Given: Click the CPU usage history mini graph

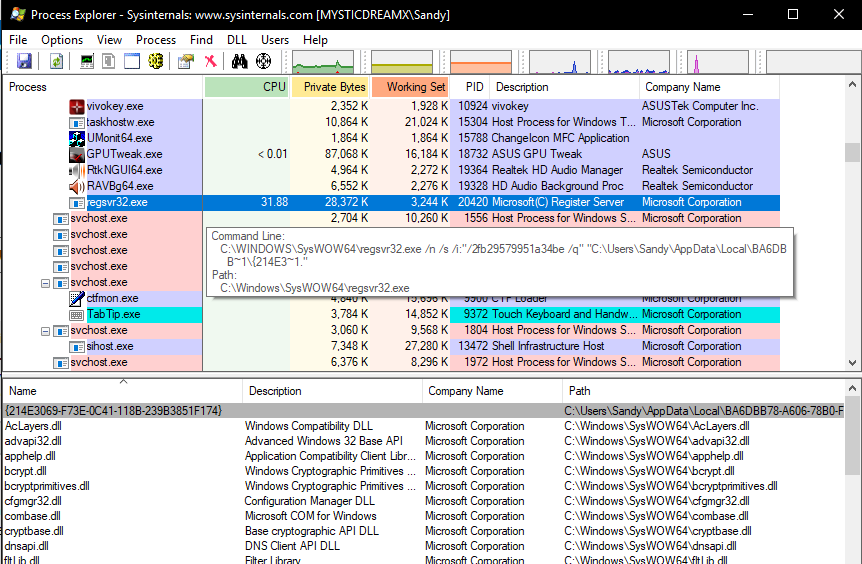Looking at the screenshot, I should 323,62.
